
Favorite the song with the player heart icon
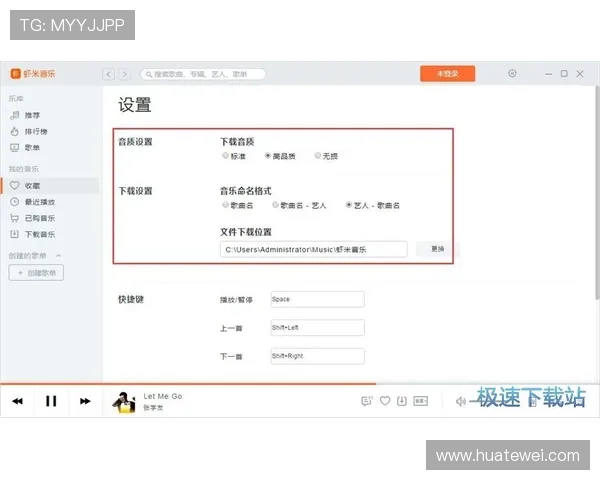(385, 401)
